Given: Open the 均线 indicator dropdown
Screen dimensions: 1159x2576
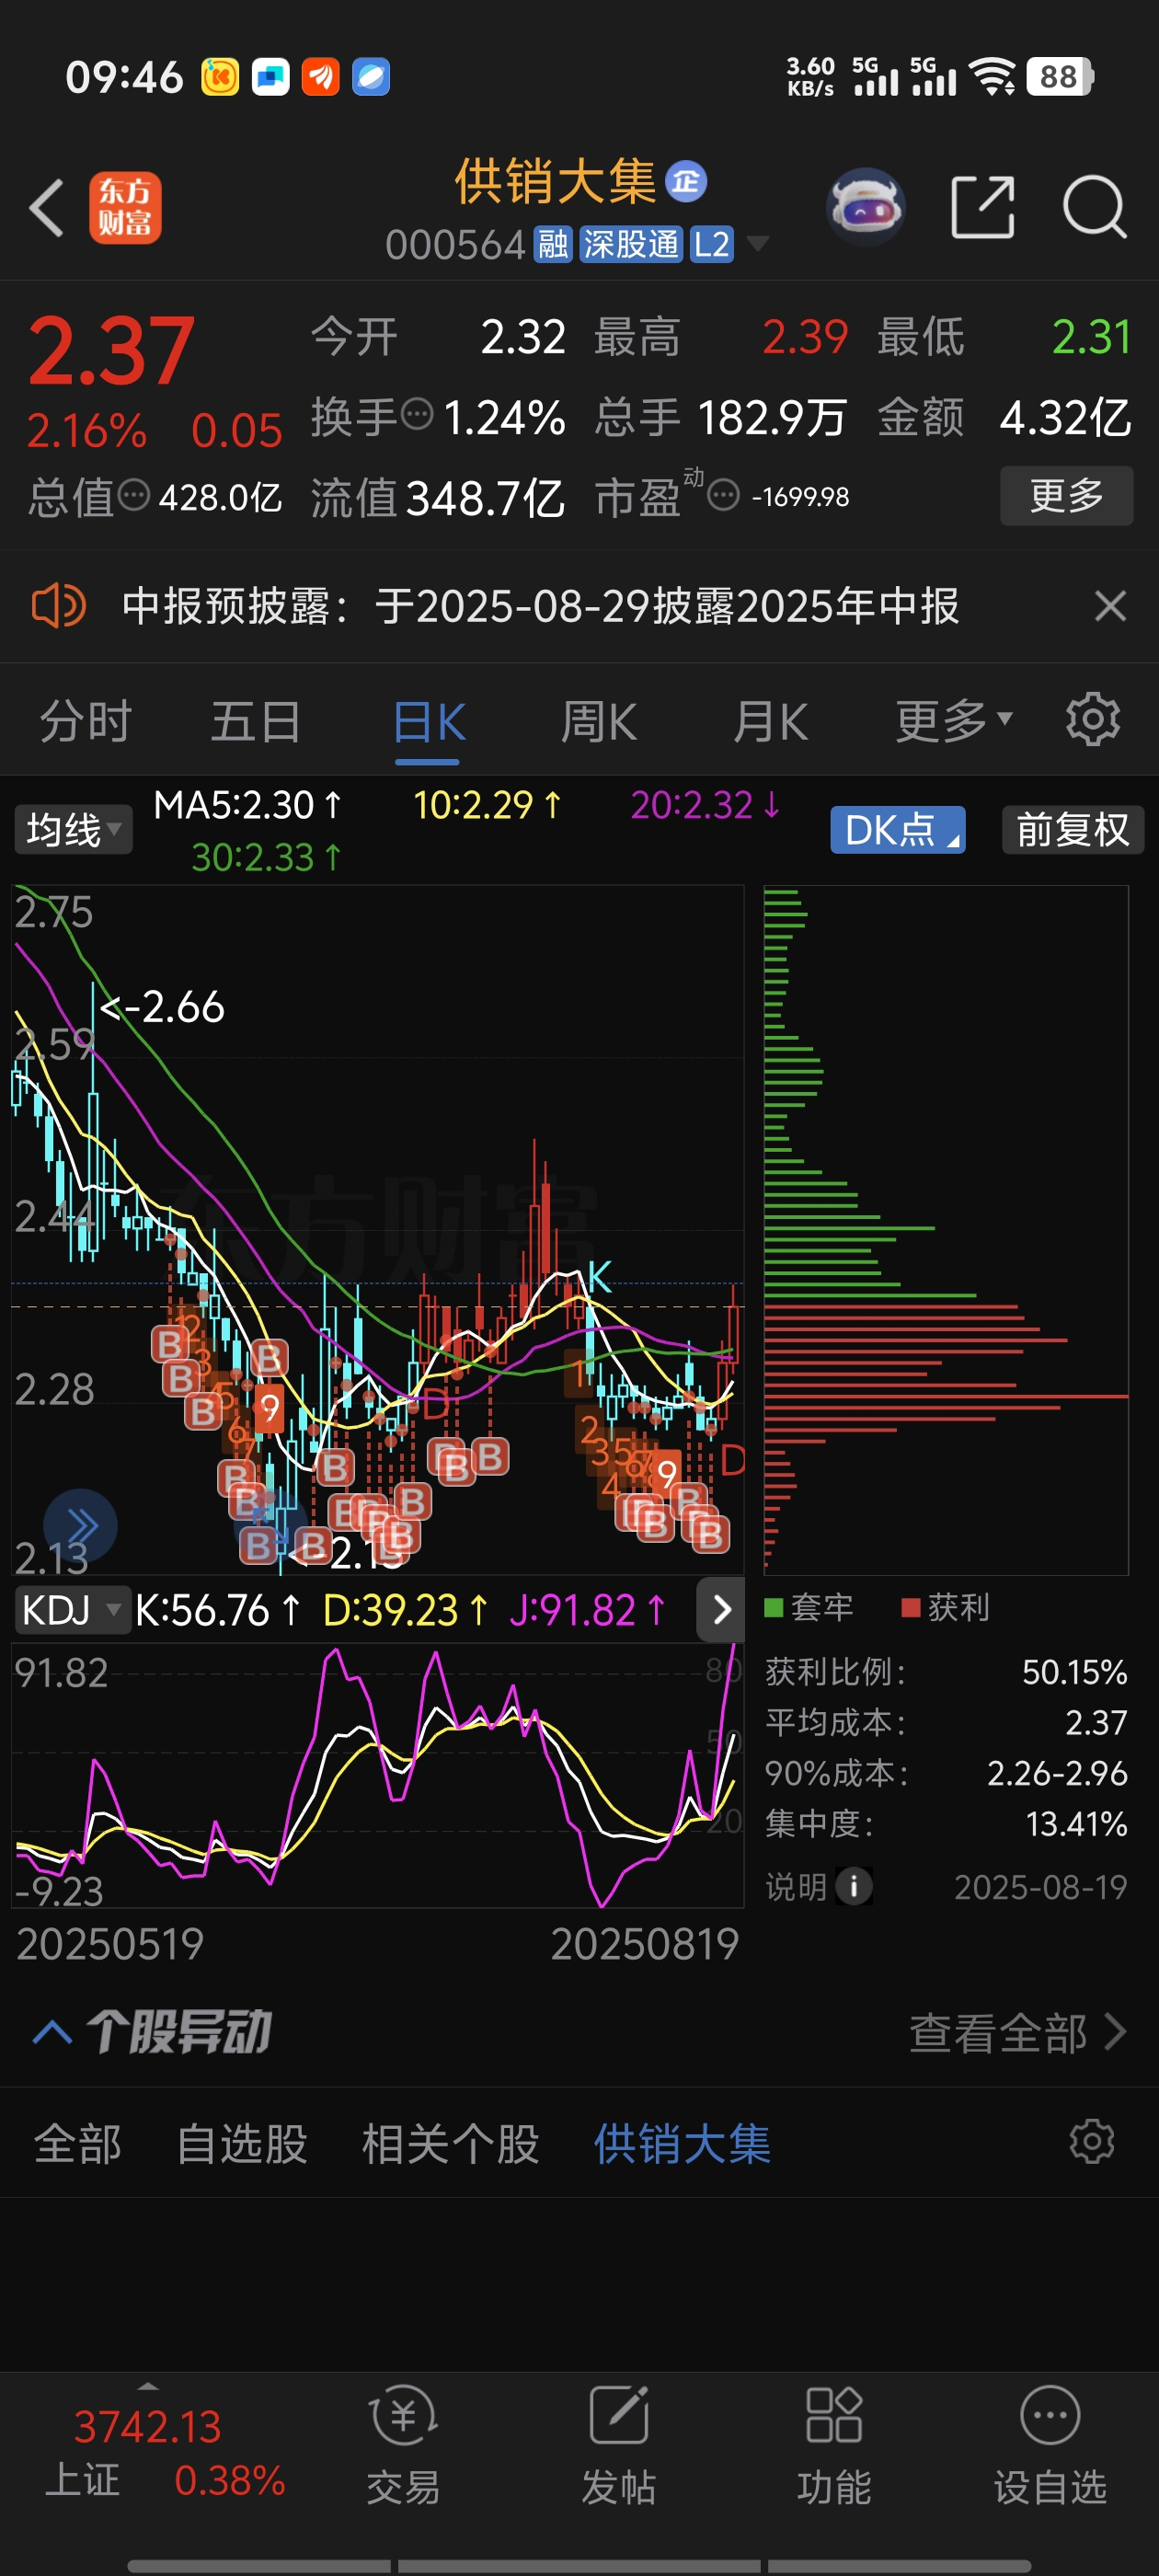Looking at the screenshot, I should coord(73,829).
